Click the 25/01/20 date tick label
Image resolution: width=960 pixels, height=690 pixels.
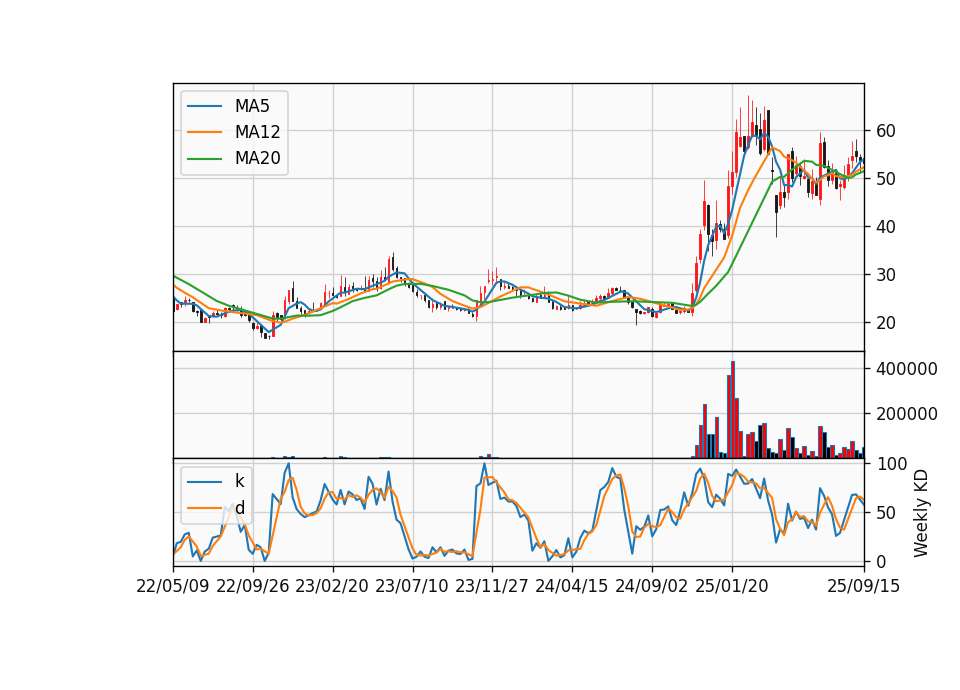coord(732,586)
